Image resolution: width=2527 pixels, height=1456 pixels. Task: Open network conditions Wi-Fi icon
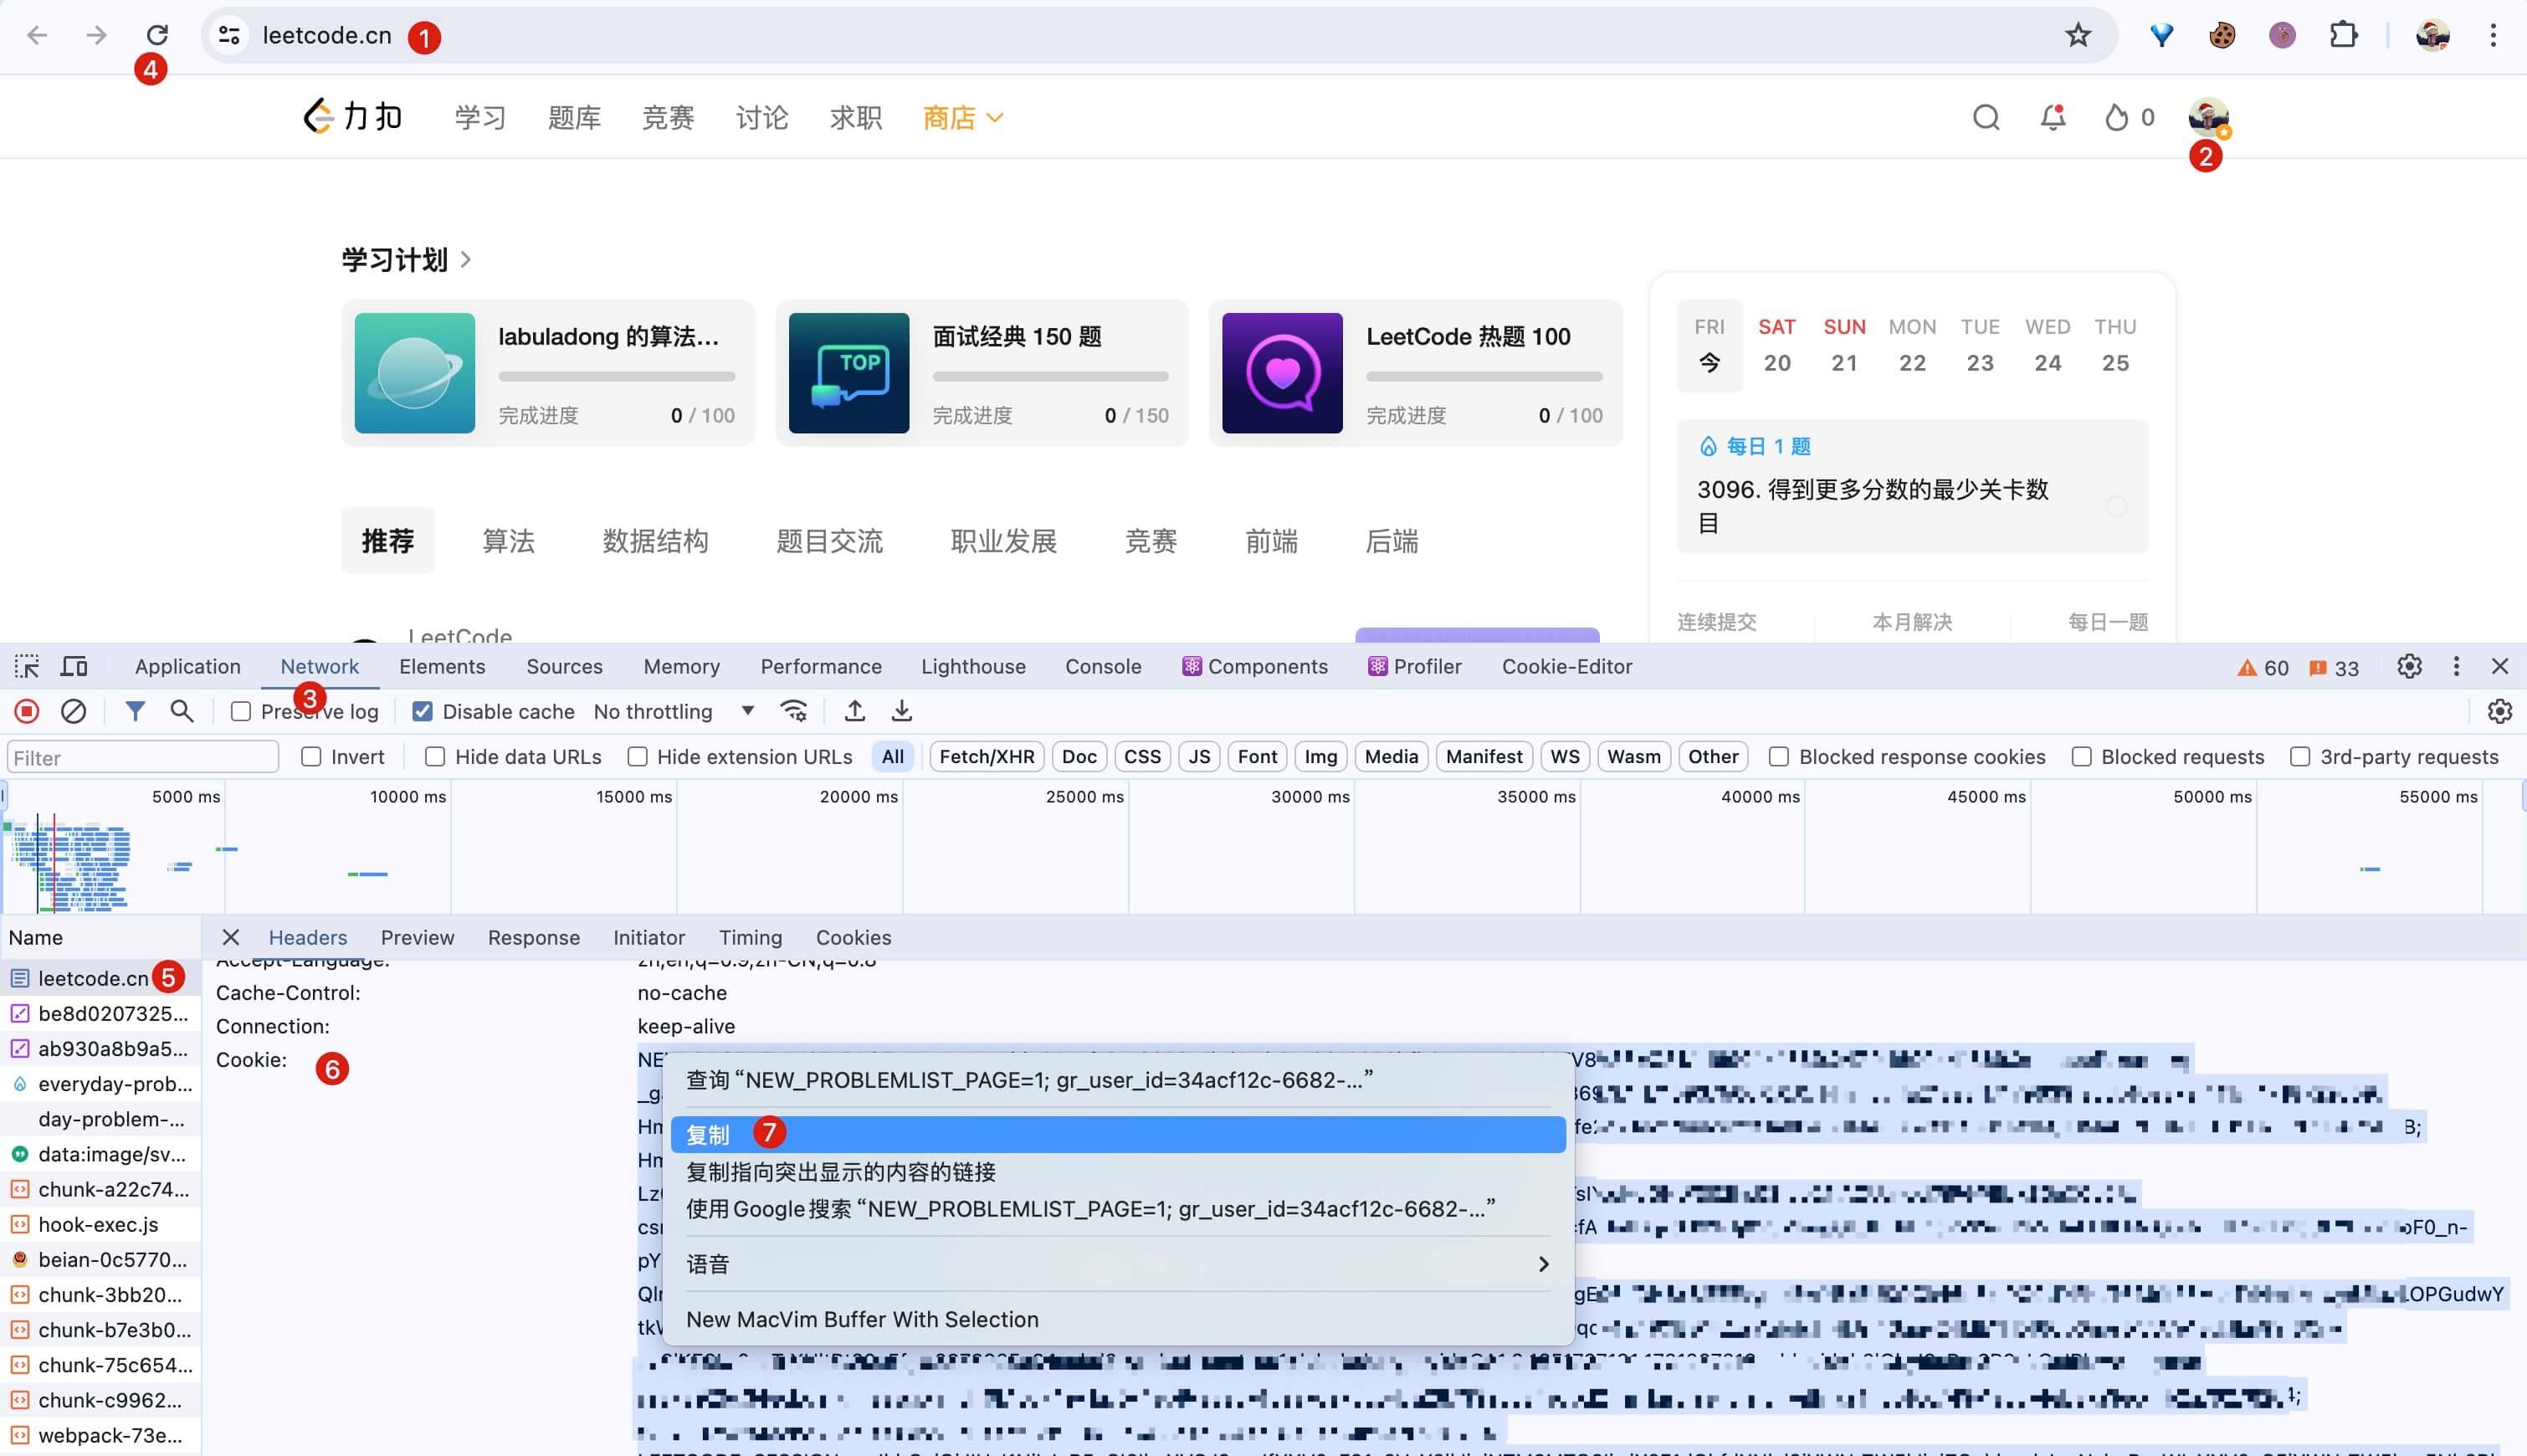click(794, 711)
